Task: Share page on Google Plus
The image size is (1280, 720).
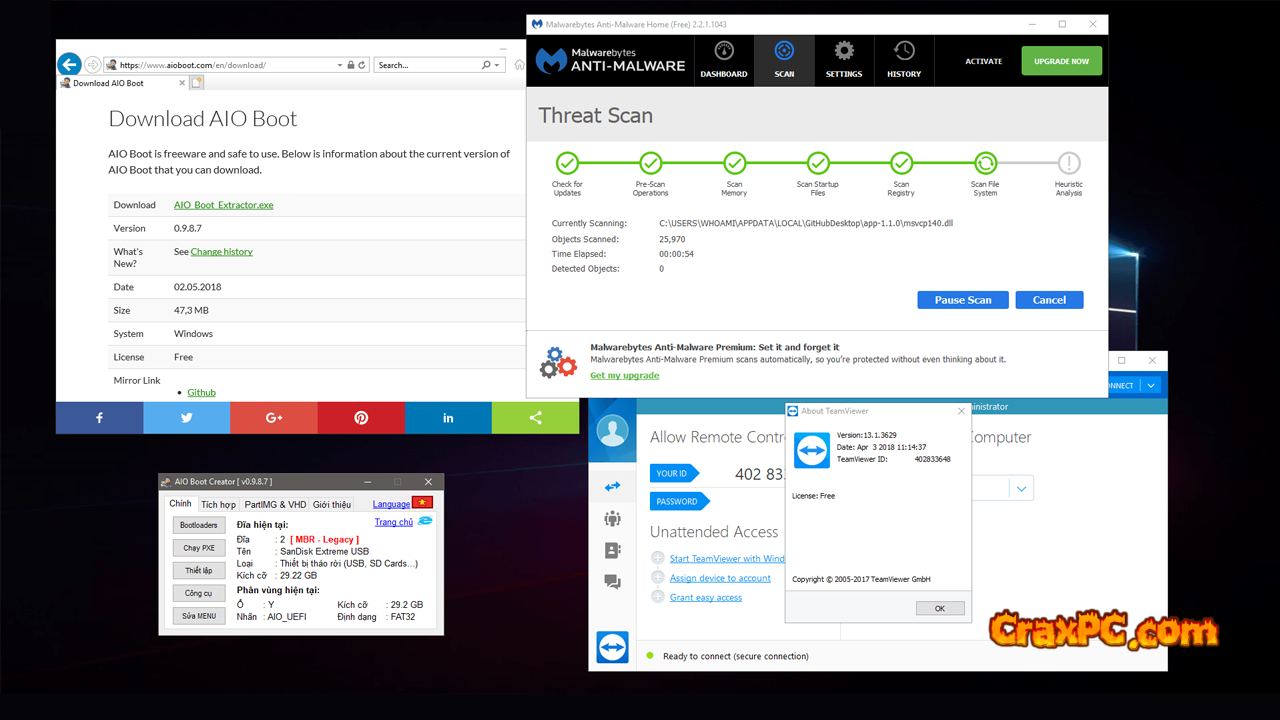Action: [274, 418]
